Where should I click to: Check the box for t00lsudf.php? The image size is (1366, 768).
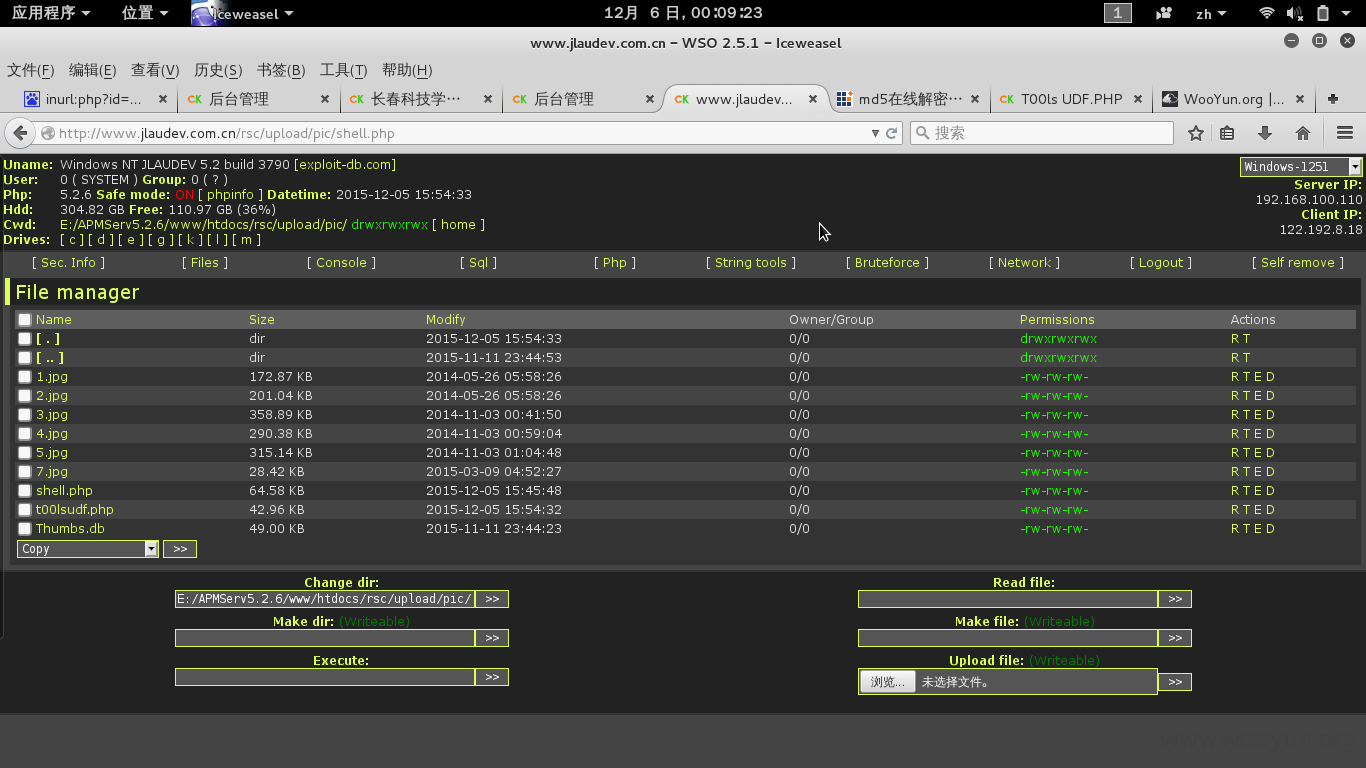[24, 510]
